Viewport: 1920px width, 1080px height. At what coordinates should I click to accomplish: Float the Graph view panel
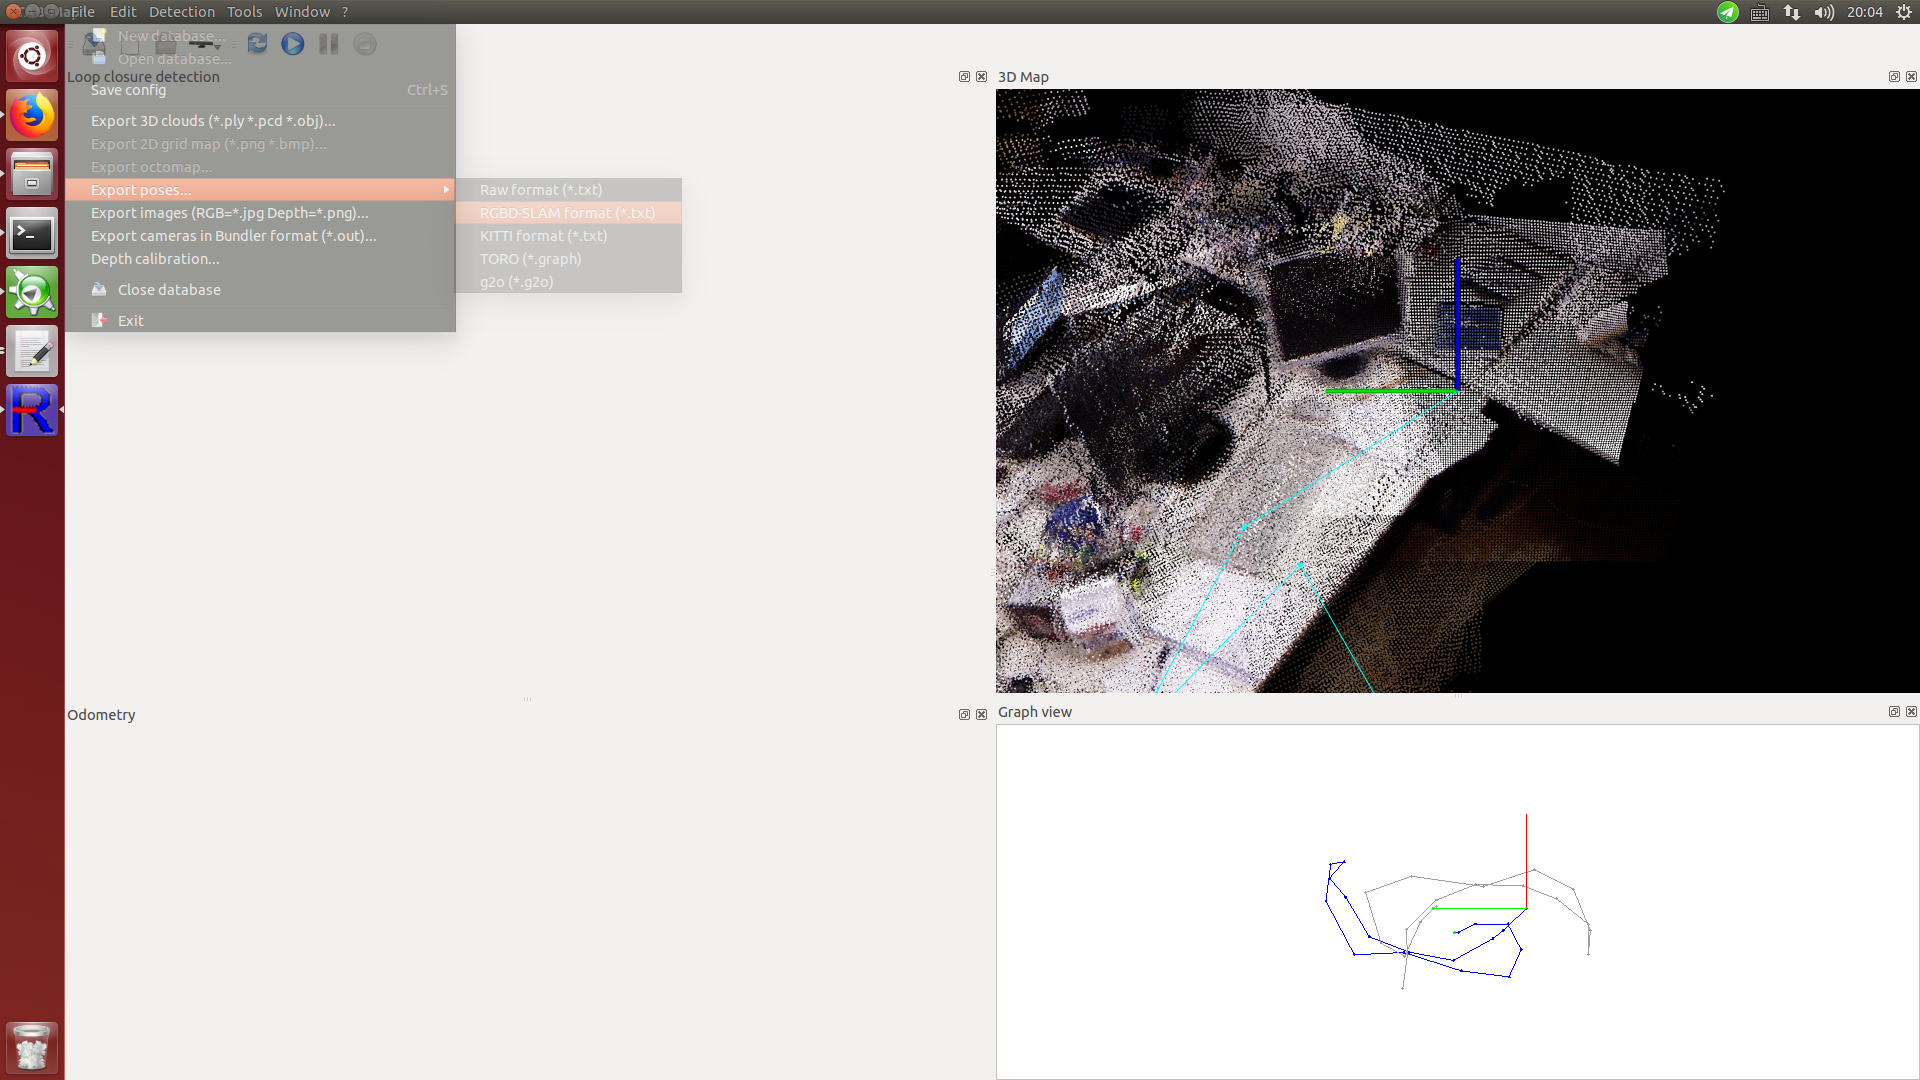pos(1893,712)
